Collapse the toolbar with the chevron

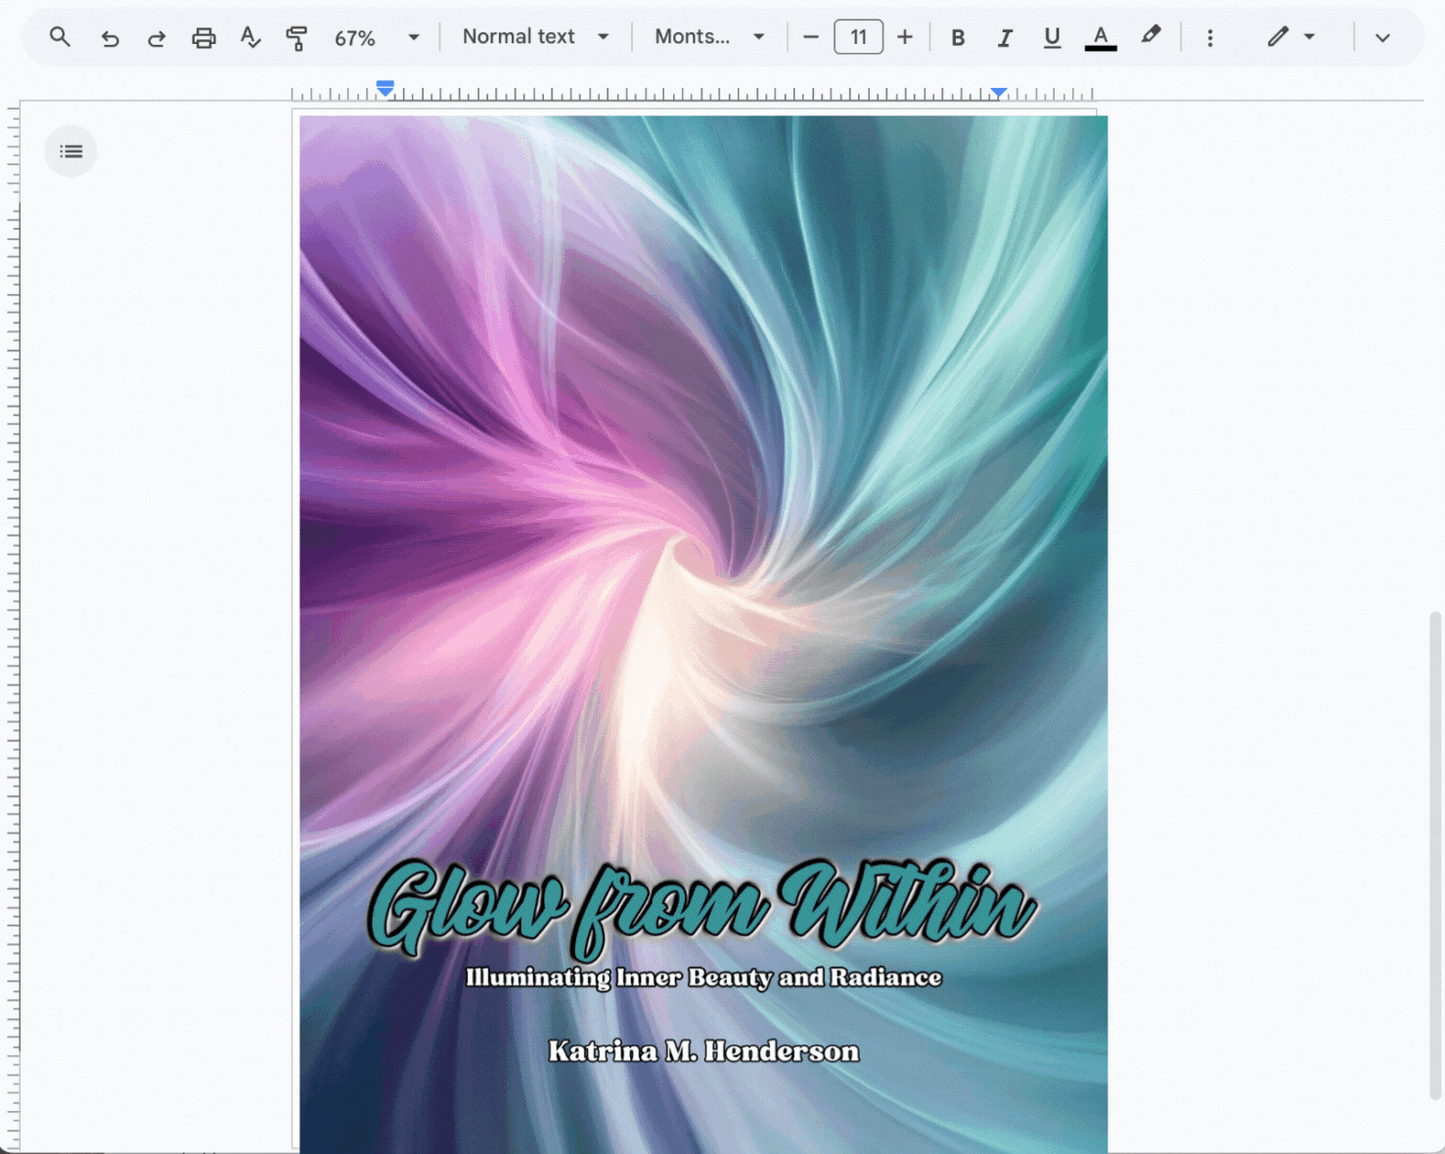pos(1383,37)
